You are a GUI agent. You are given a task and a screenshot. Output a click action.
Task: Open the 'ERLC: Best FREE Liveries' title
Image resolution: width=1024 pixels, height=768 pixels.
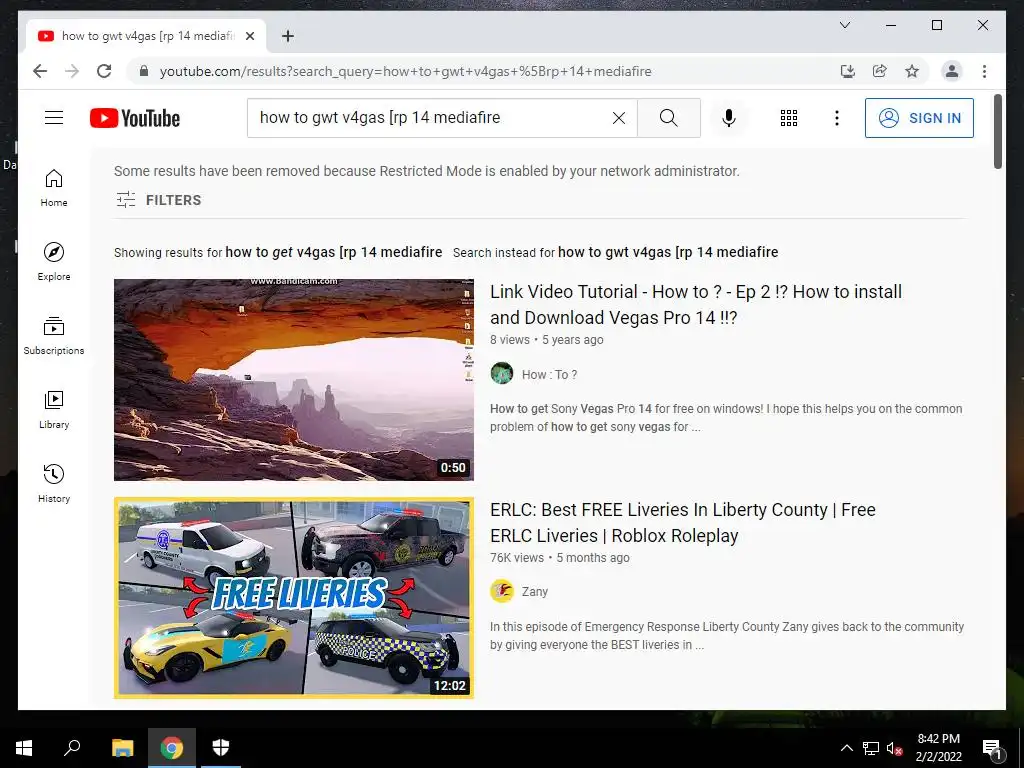[x=682, y=522]
